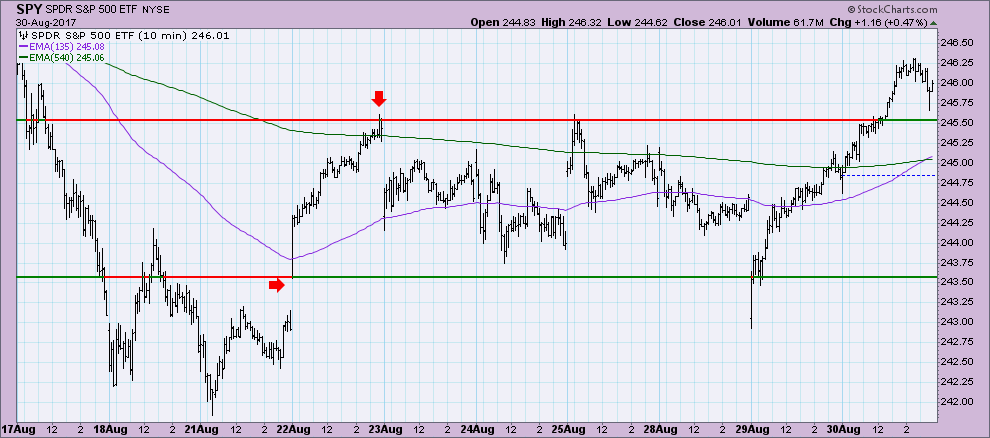Click the 242.00 price axis label

pos(955,402)
